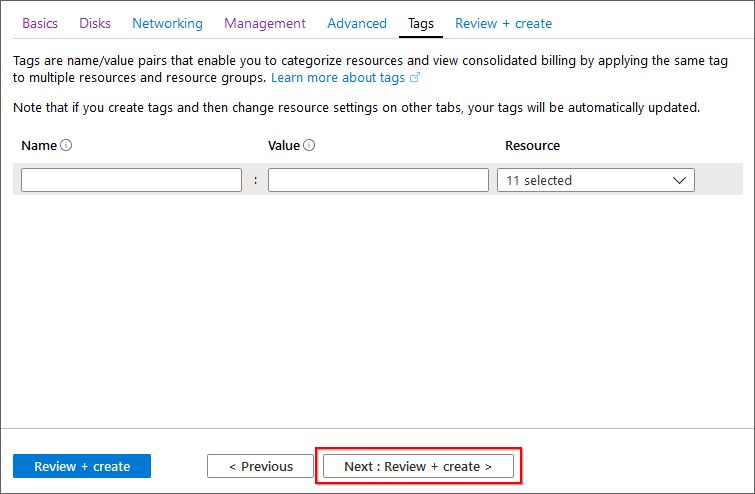Select the Management tab
The width and height of the screenshot is (755, 494).
pyautogui.click(x=264, y=23)
